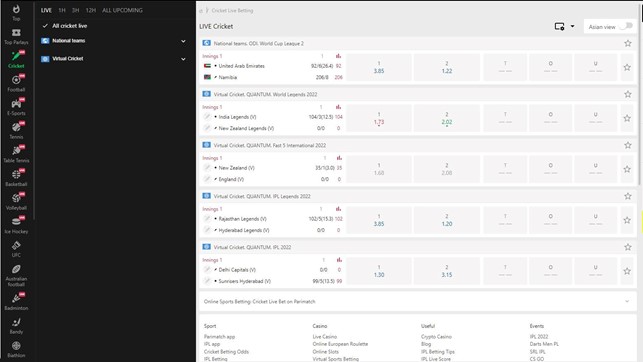The width and height of the screenshot is (643, 362).
Task: Open Basketball in sidebar
Action: (x=16, y=178)
